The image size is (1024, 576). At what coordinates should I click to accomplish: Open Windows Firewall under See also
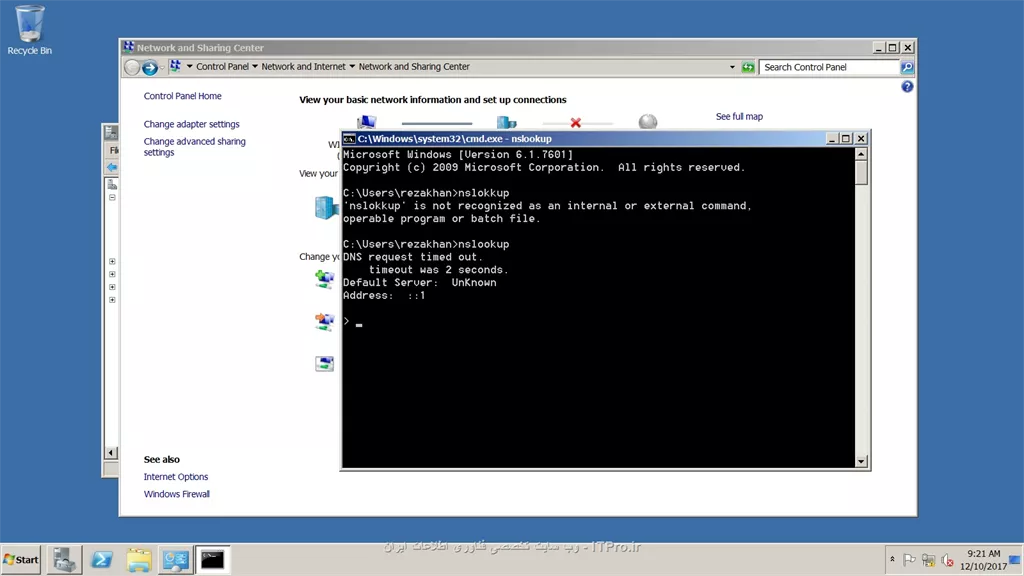176,494
